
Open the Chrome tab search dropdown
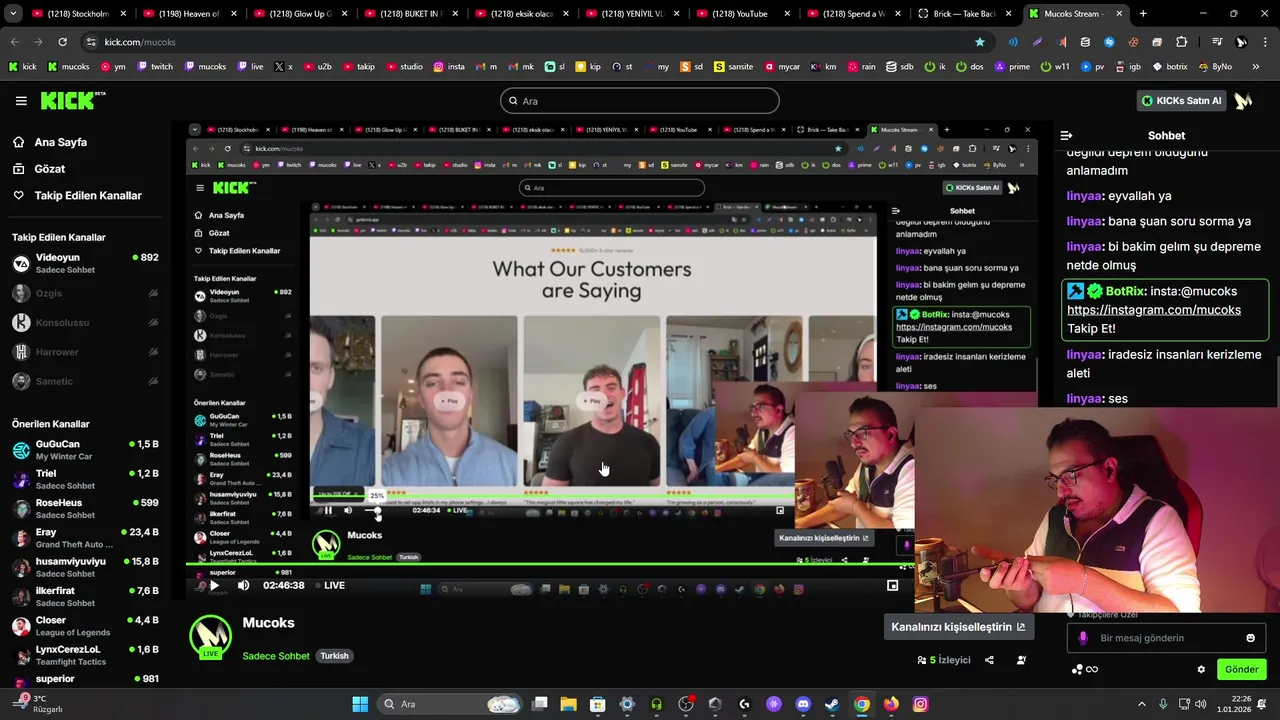(14, 14)
